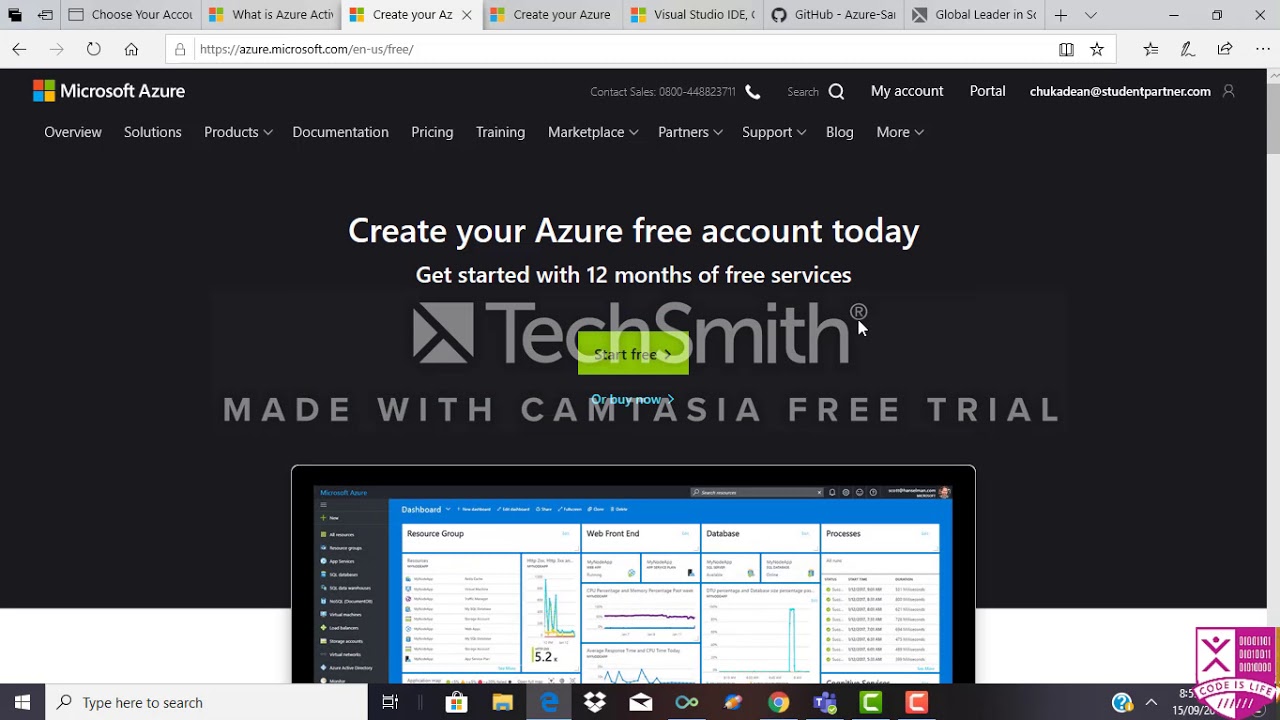The width and height of the screenshot is (1280, 720).
Task: Close the active Create your Azure tab
Action: 467,15
